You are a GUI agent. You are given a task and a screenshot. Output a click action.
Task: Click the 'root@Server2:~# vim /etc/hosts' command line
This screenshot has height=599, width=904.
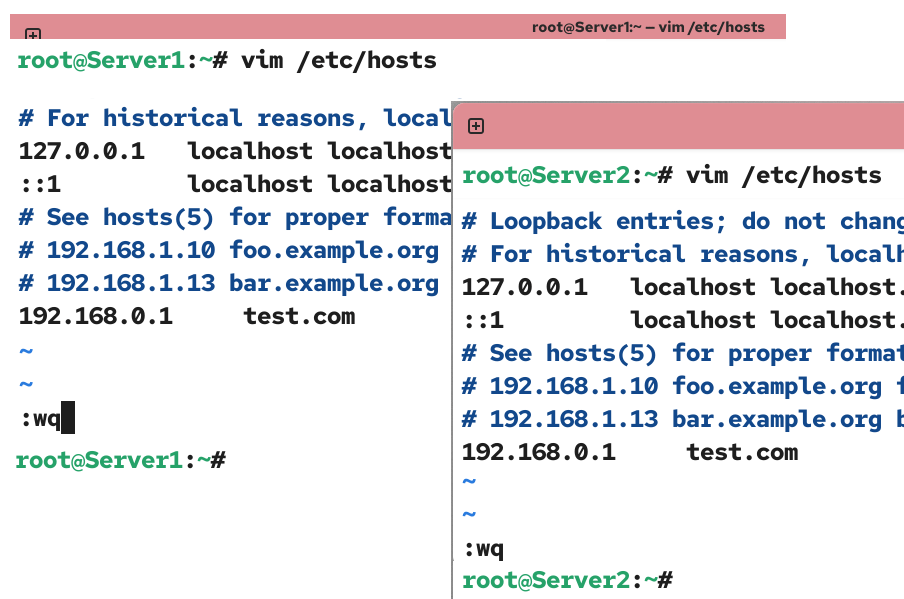pos(672,175)
